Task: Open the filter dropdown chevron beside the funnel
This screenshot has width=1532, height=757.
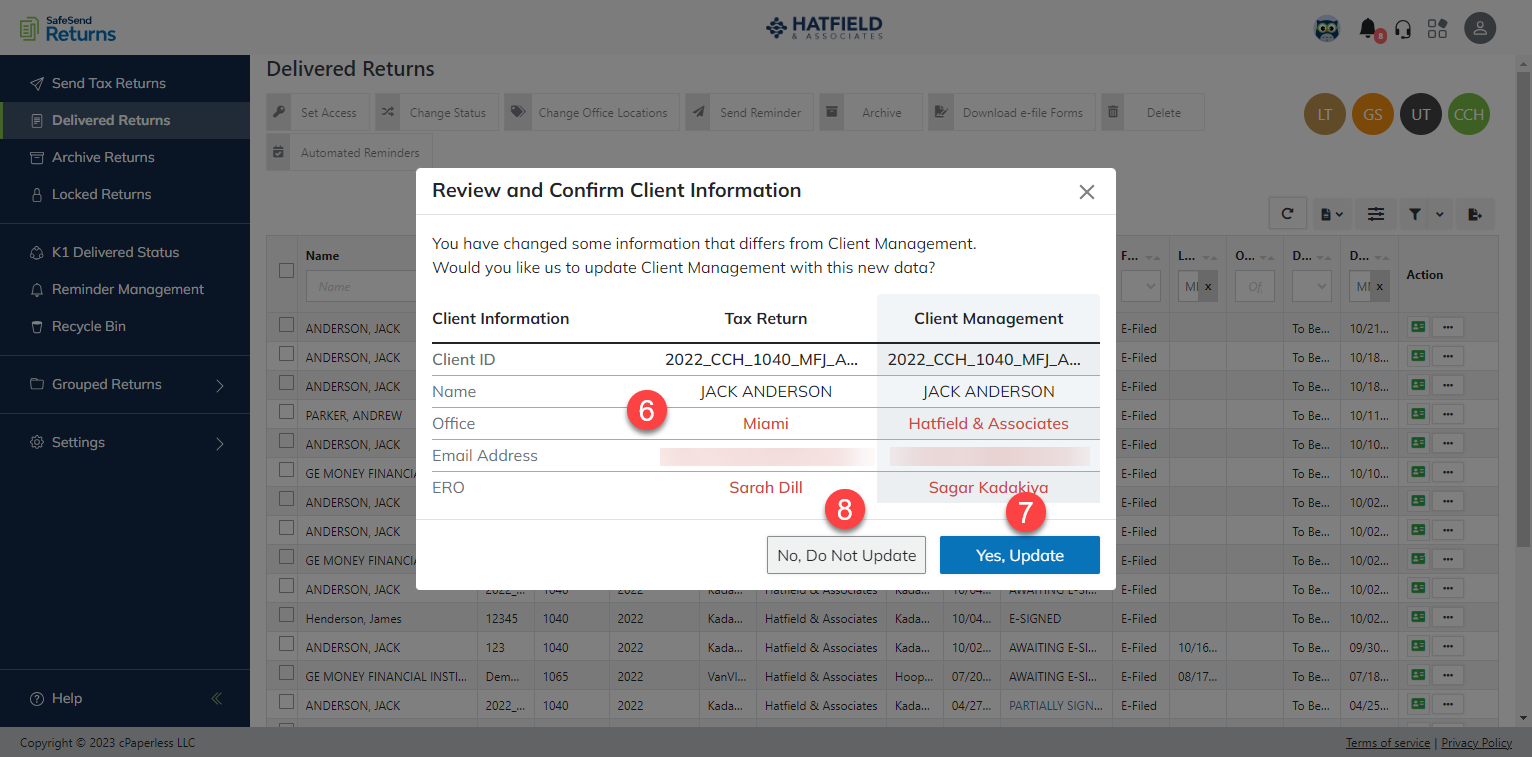Action: click(1440, 213)
